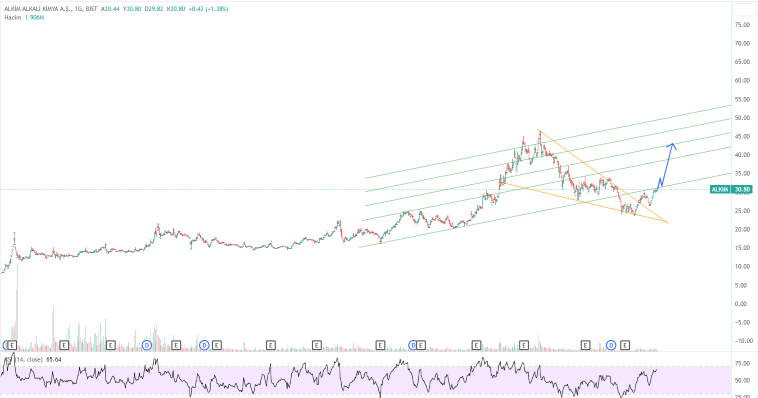Click the leftmost E earnings marker
Screen dimensions: 758x398
(x=13, y=345)
